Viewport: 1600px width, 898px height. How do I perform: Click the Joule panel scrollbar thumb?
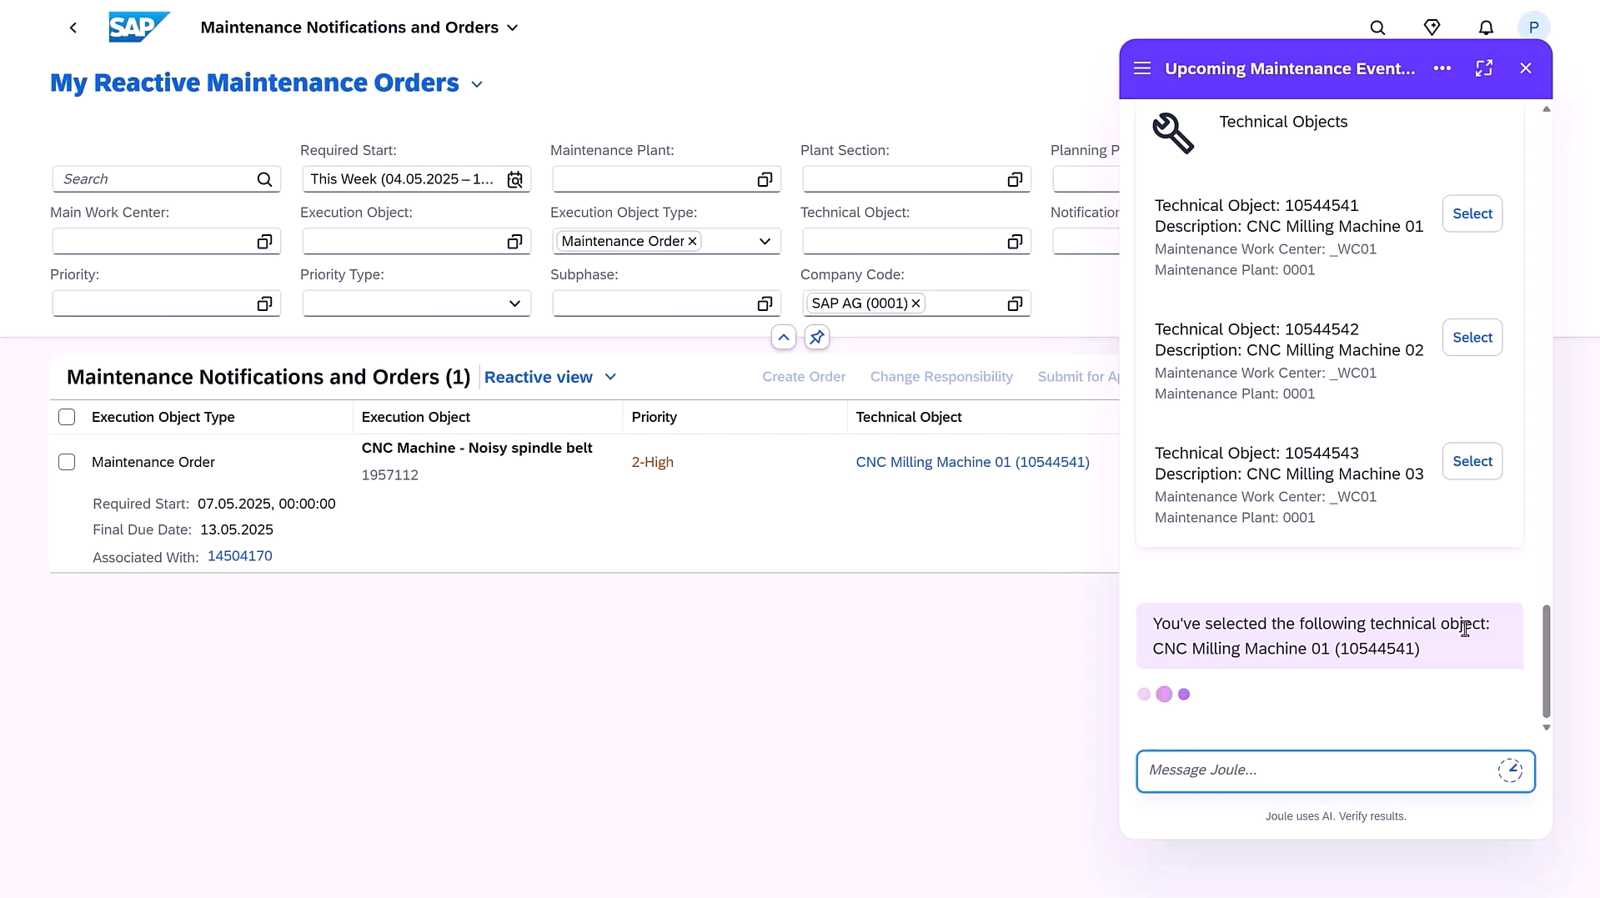1546,661
